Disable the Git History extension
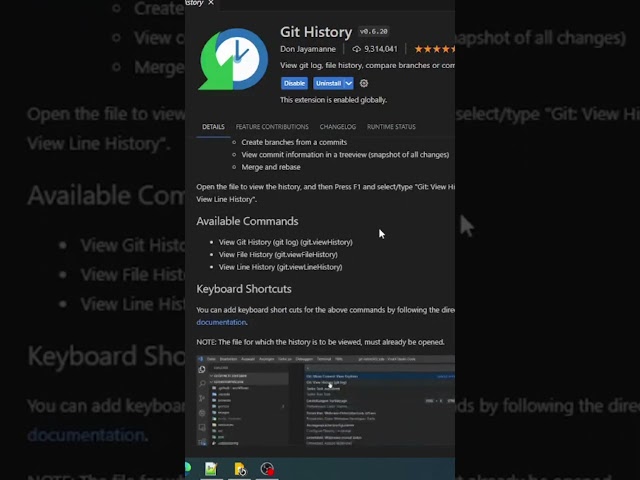This screenshot has width=640, height=480. click(294, 83)
